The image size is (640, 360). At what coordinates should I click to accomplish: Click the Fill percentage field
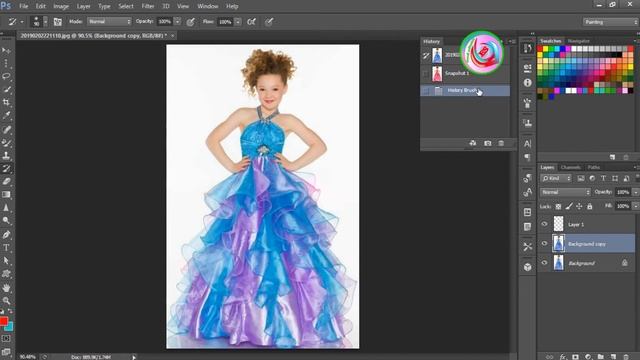coord(623,207)
